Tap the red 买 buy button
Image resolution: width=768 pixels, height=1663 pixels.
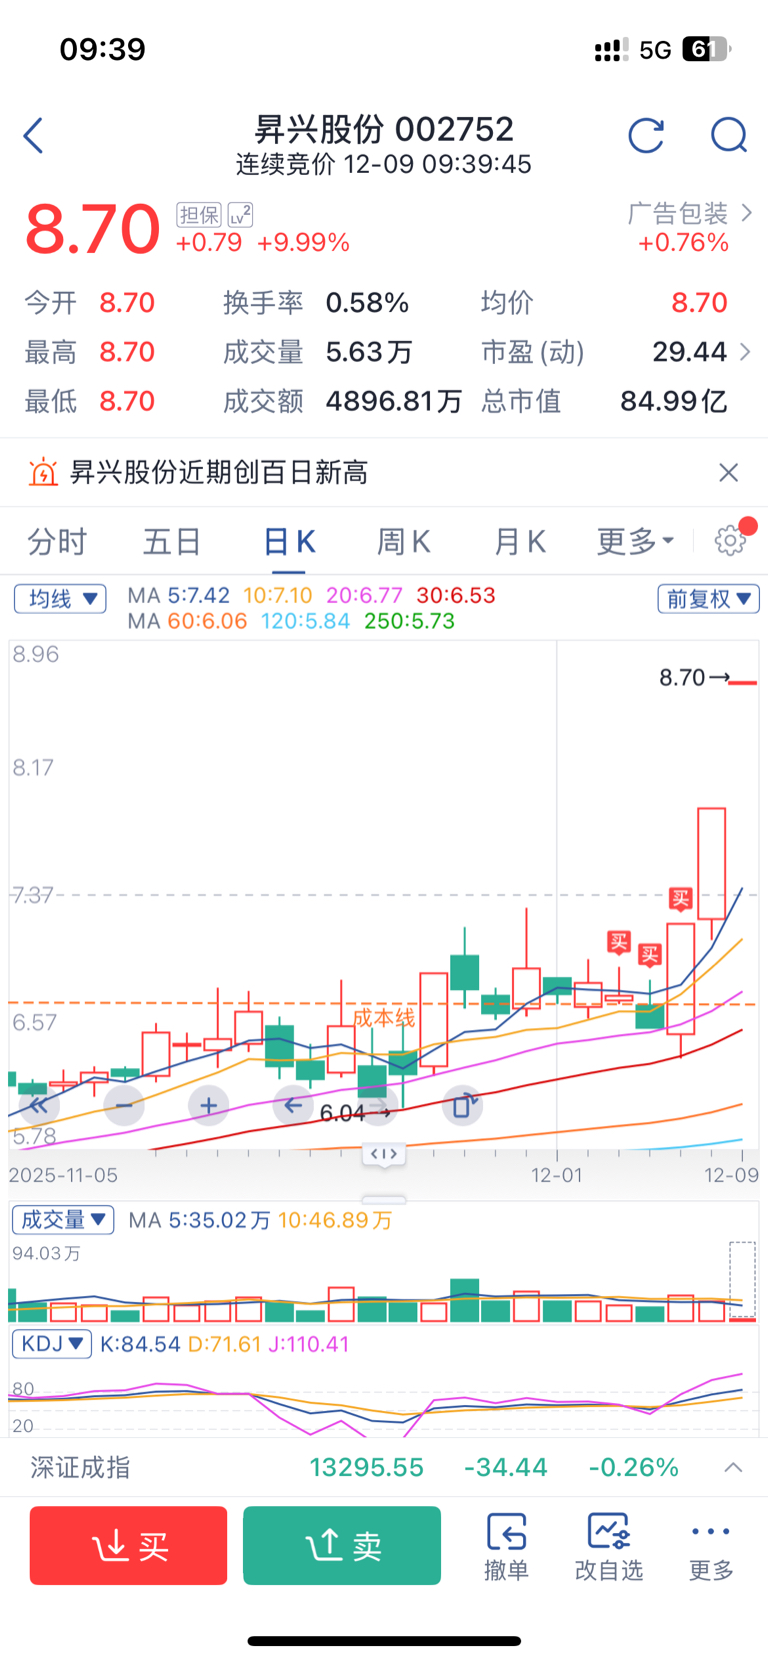click(129, 1546)
